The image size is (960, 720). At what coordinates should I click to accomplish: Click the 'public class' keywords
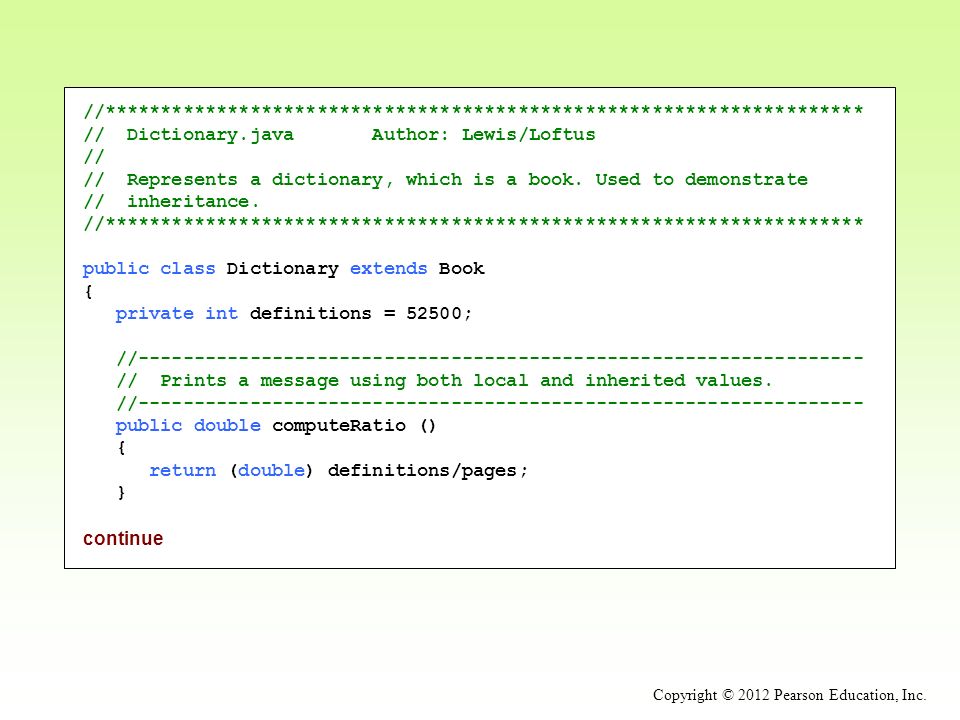(149, 269)
